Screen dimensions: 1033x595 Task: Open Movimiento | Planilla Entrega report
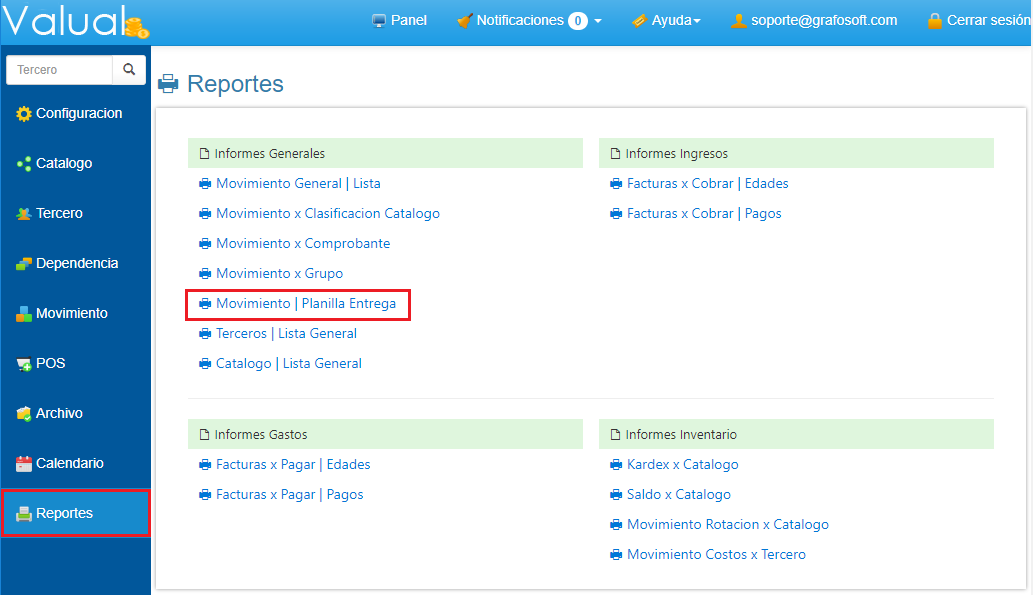(x=305, y=303)
